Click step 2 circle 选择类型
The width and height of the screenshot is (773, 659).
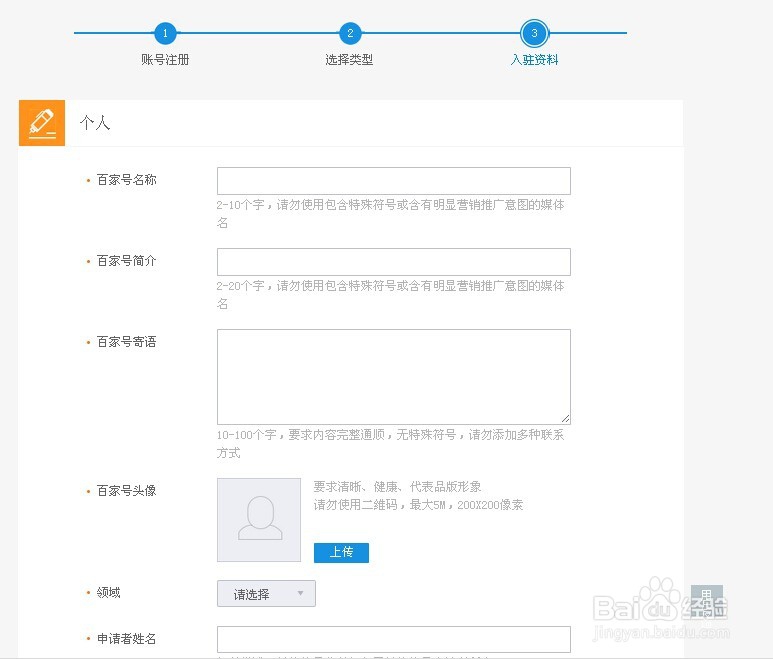pos(350,33)
